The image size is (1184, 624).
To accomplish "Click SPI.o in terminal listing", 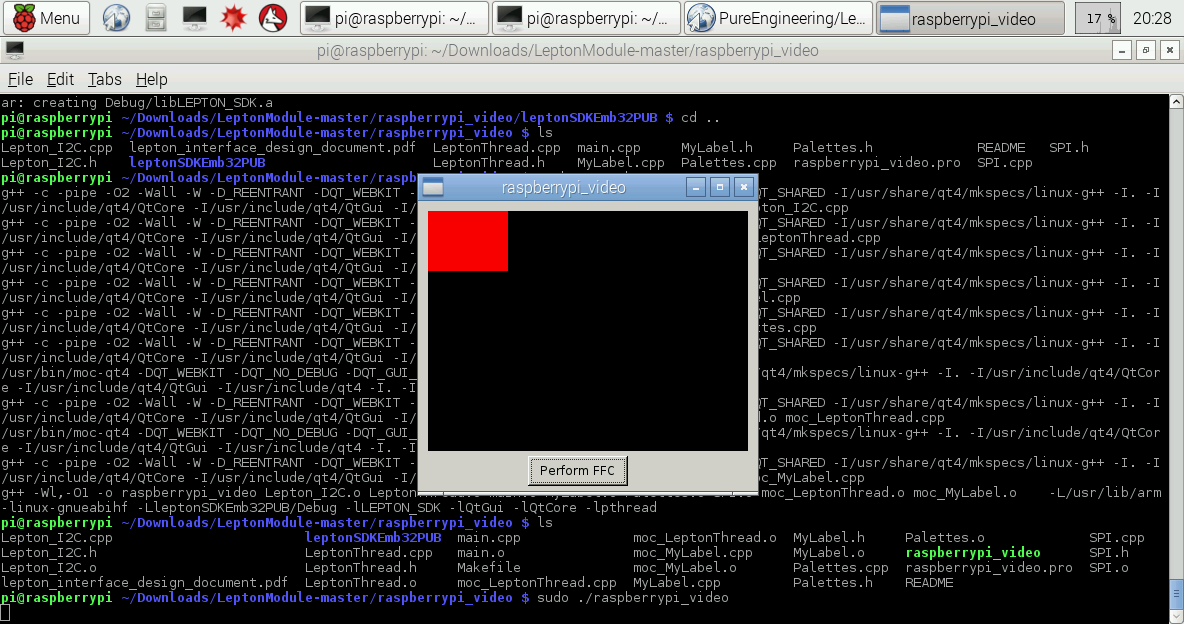I will (x=1108, y=567).
